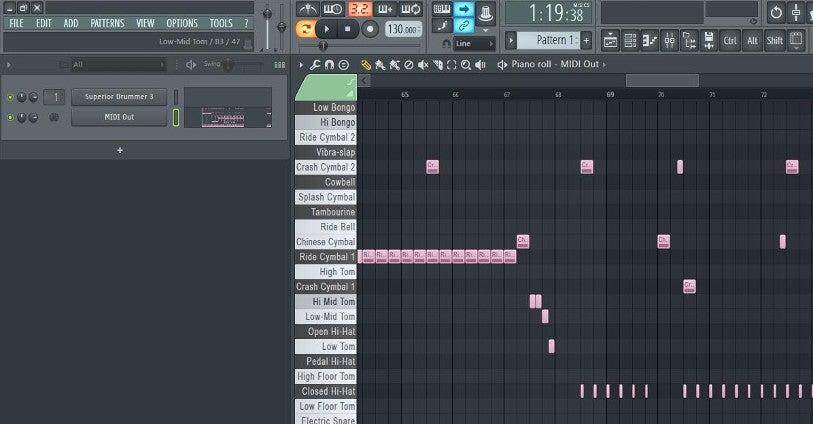This screenshot has width=813, height=424.
Task: Toggle pattern/song mode button
Action: click(306, 29)
